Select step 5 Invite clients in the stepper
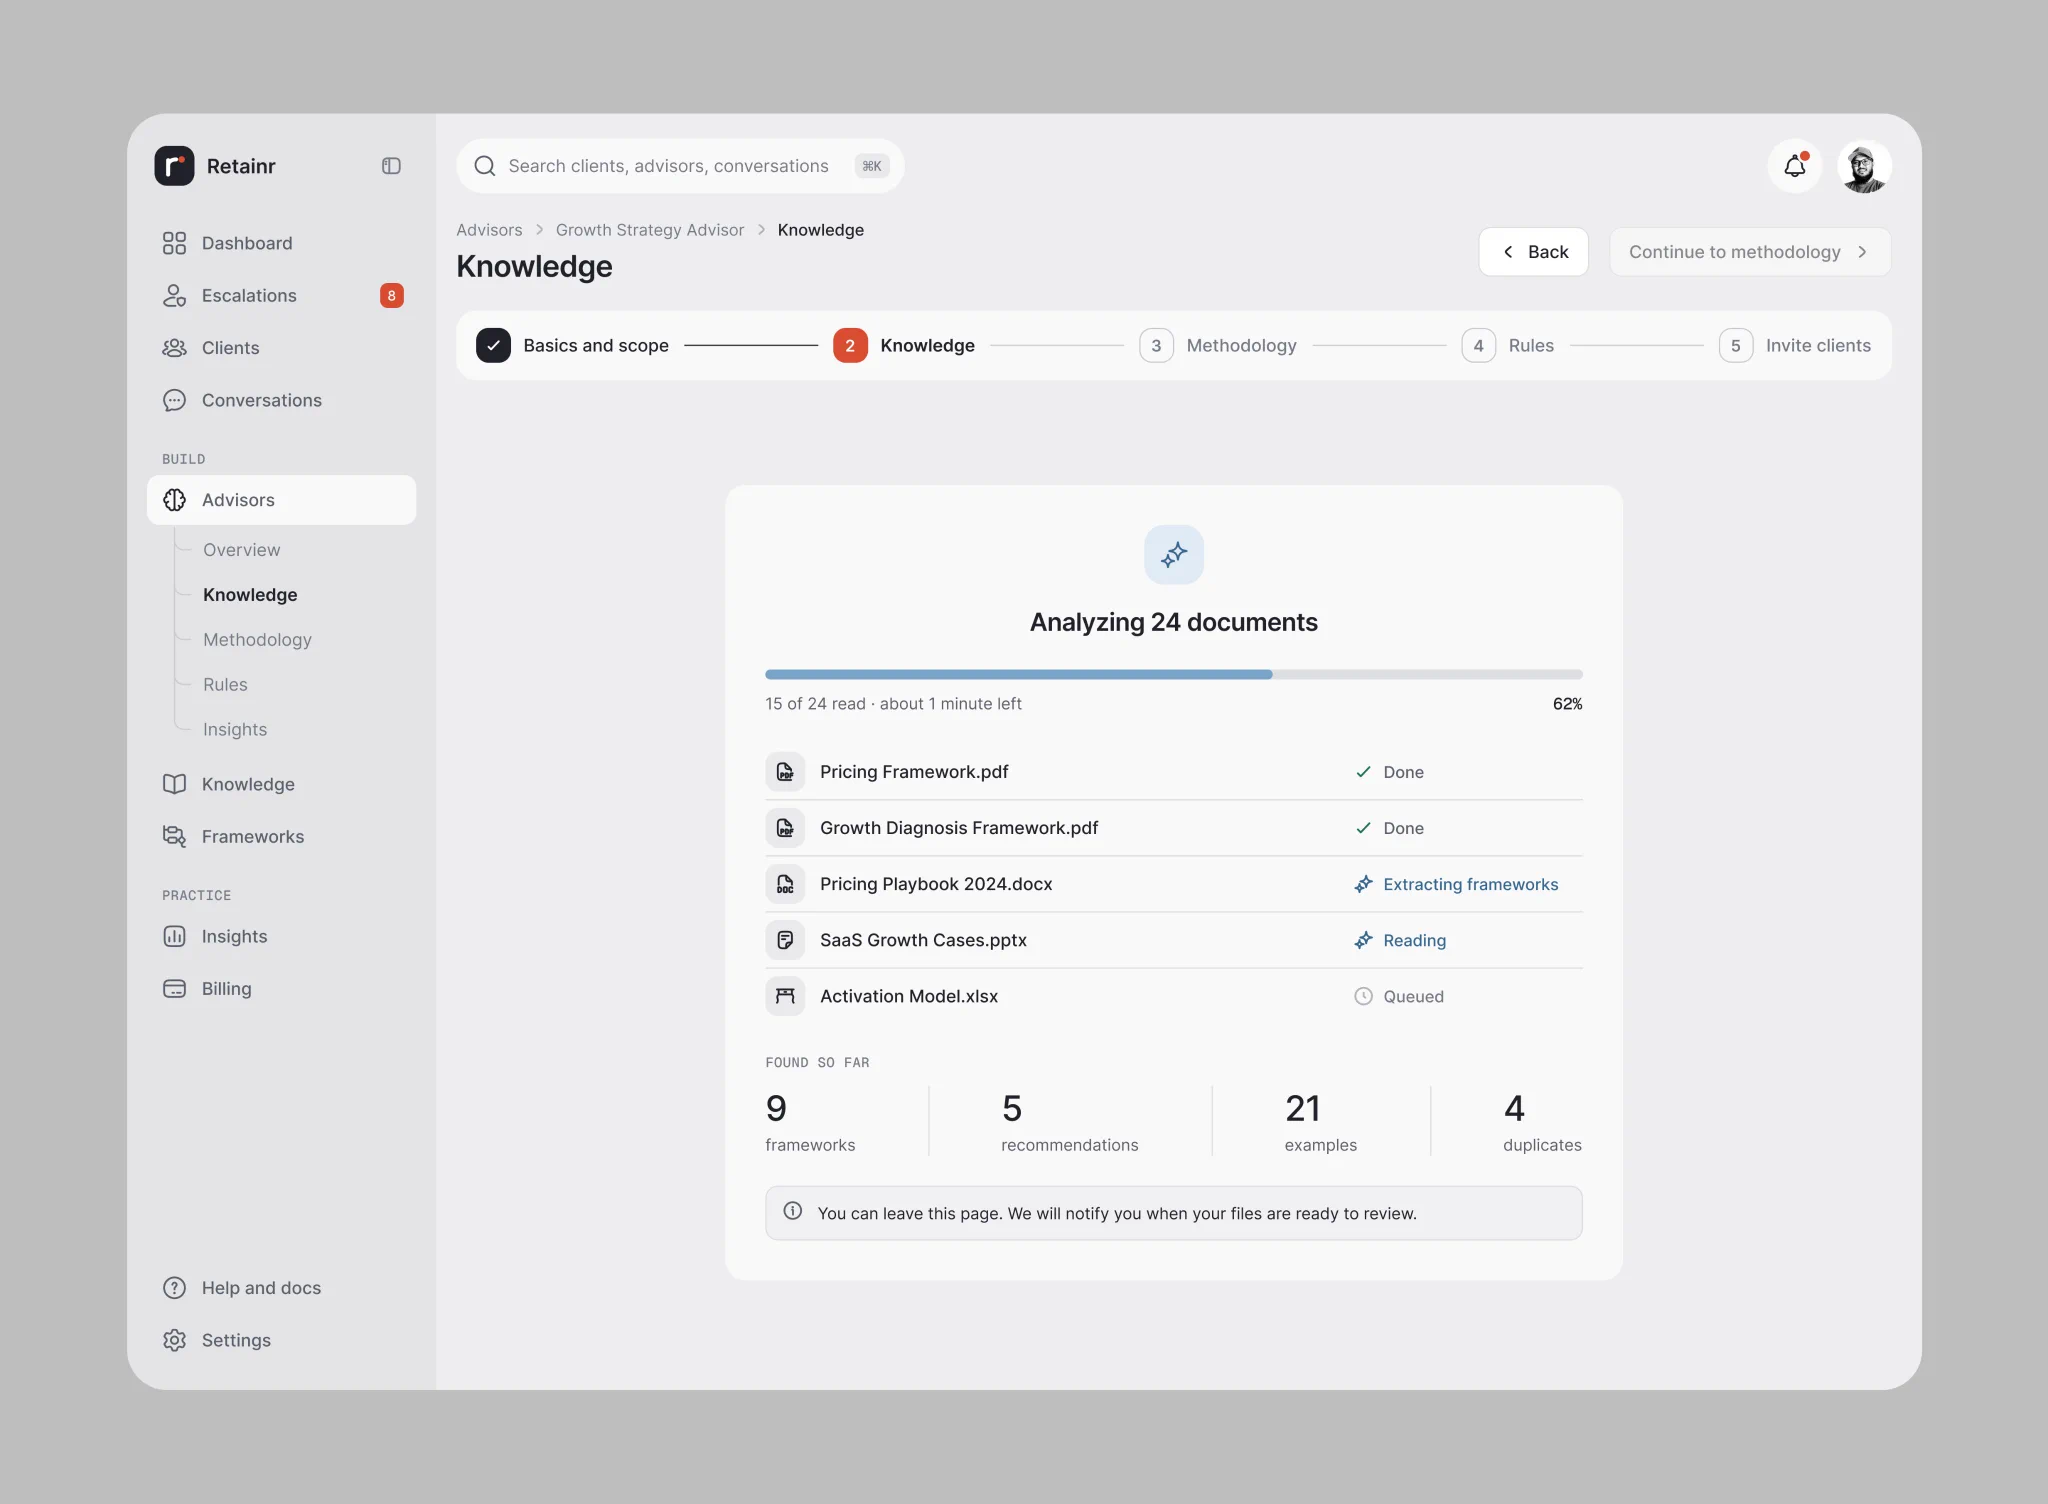The height and width of the screenshot is (1504, 2048). [x=1795, y=345]
